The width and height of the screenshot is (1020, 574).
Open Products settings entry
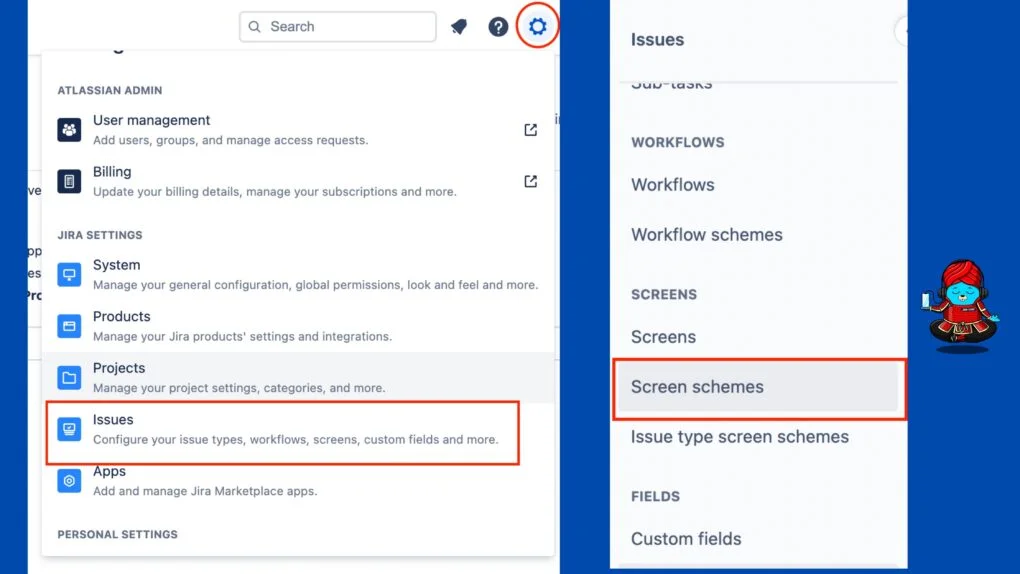[x=298, y=325]
